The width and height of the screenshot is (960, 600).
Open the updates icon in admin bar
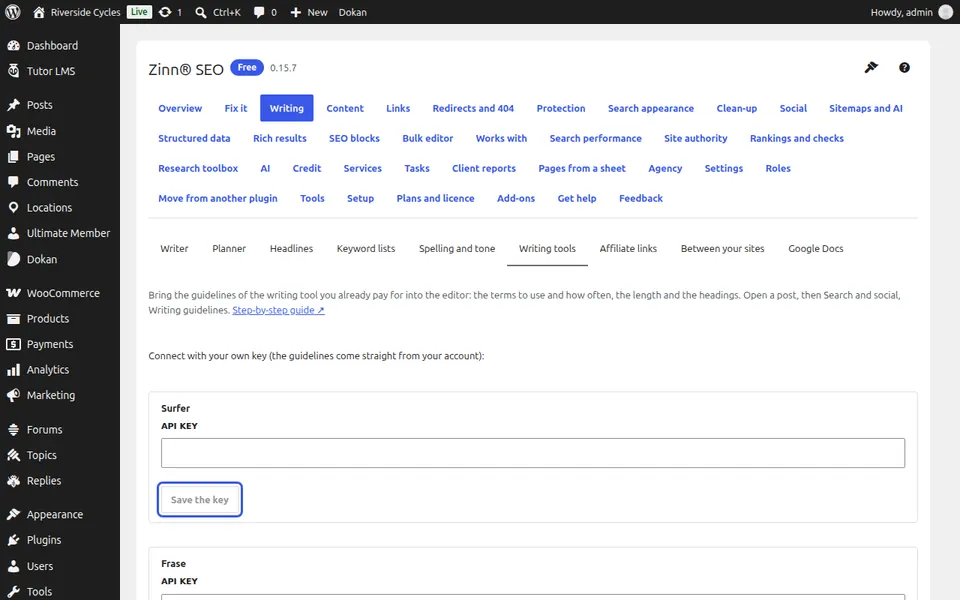pyautogui.click(x=165, y=12)
